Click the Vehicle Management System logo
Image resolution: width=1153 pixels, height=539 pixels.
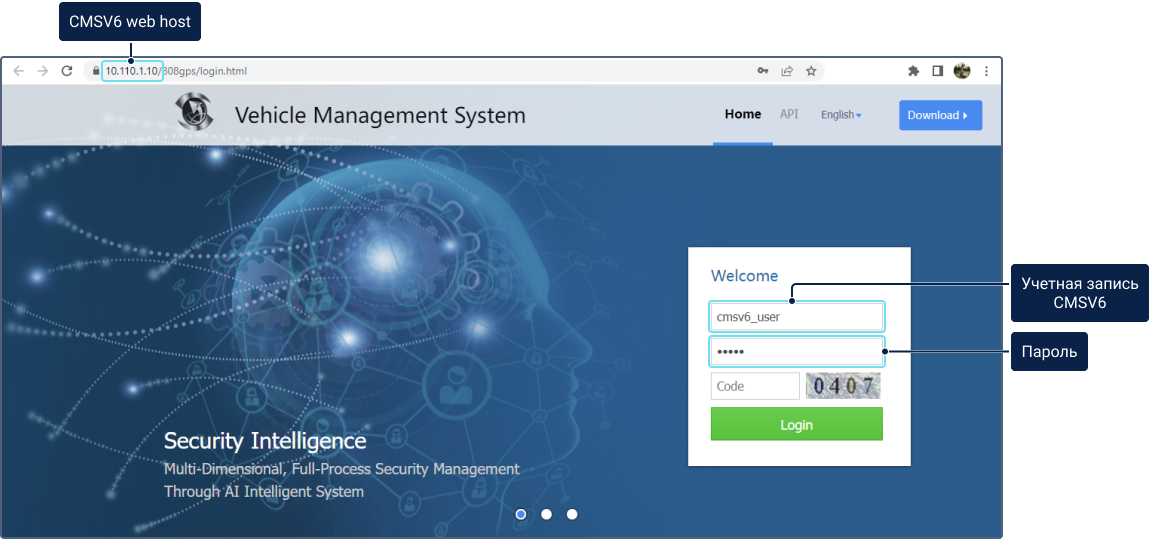pyautogui.click(x=195, y=112)
